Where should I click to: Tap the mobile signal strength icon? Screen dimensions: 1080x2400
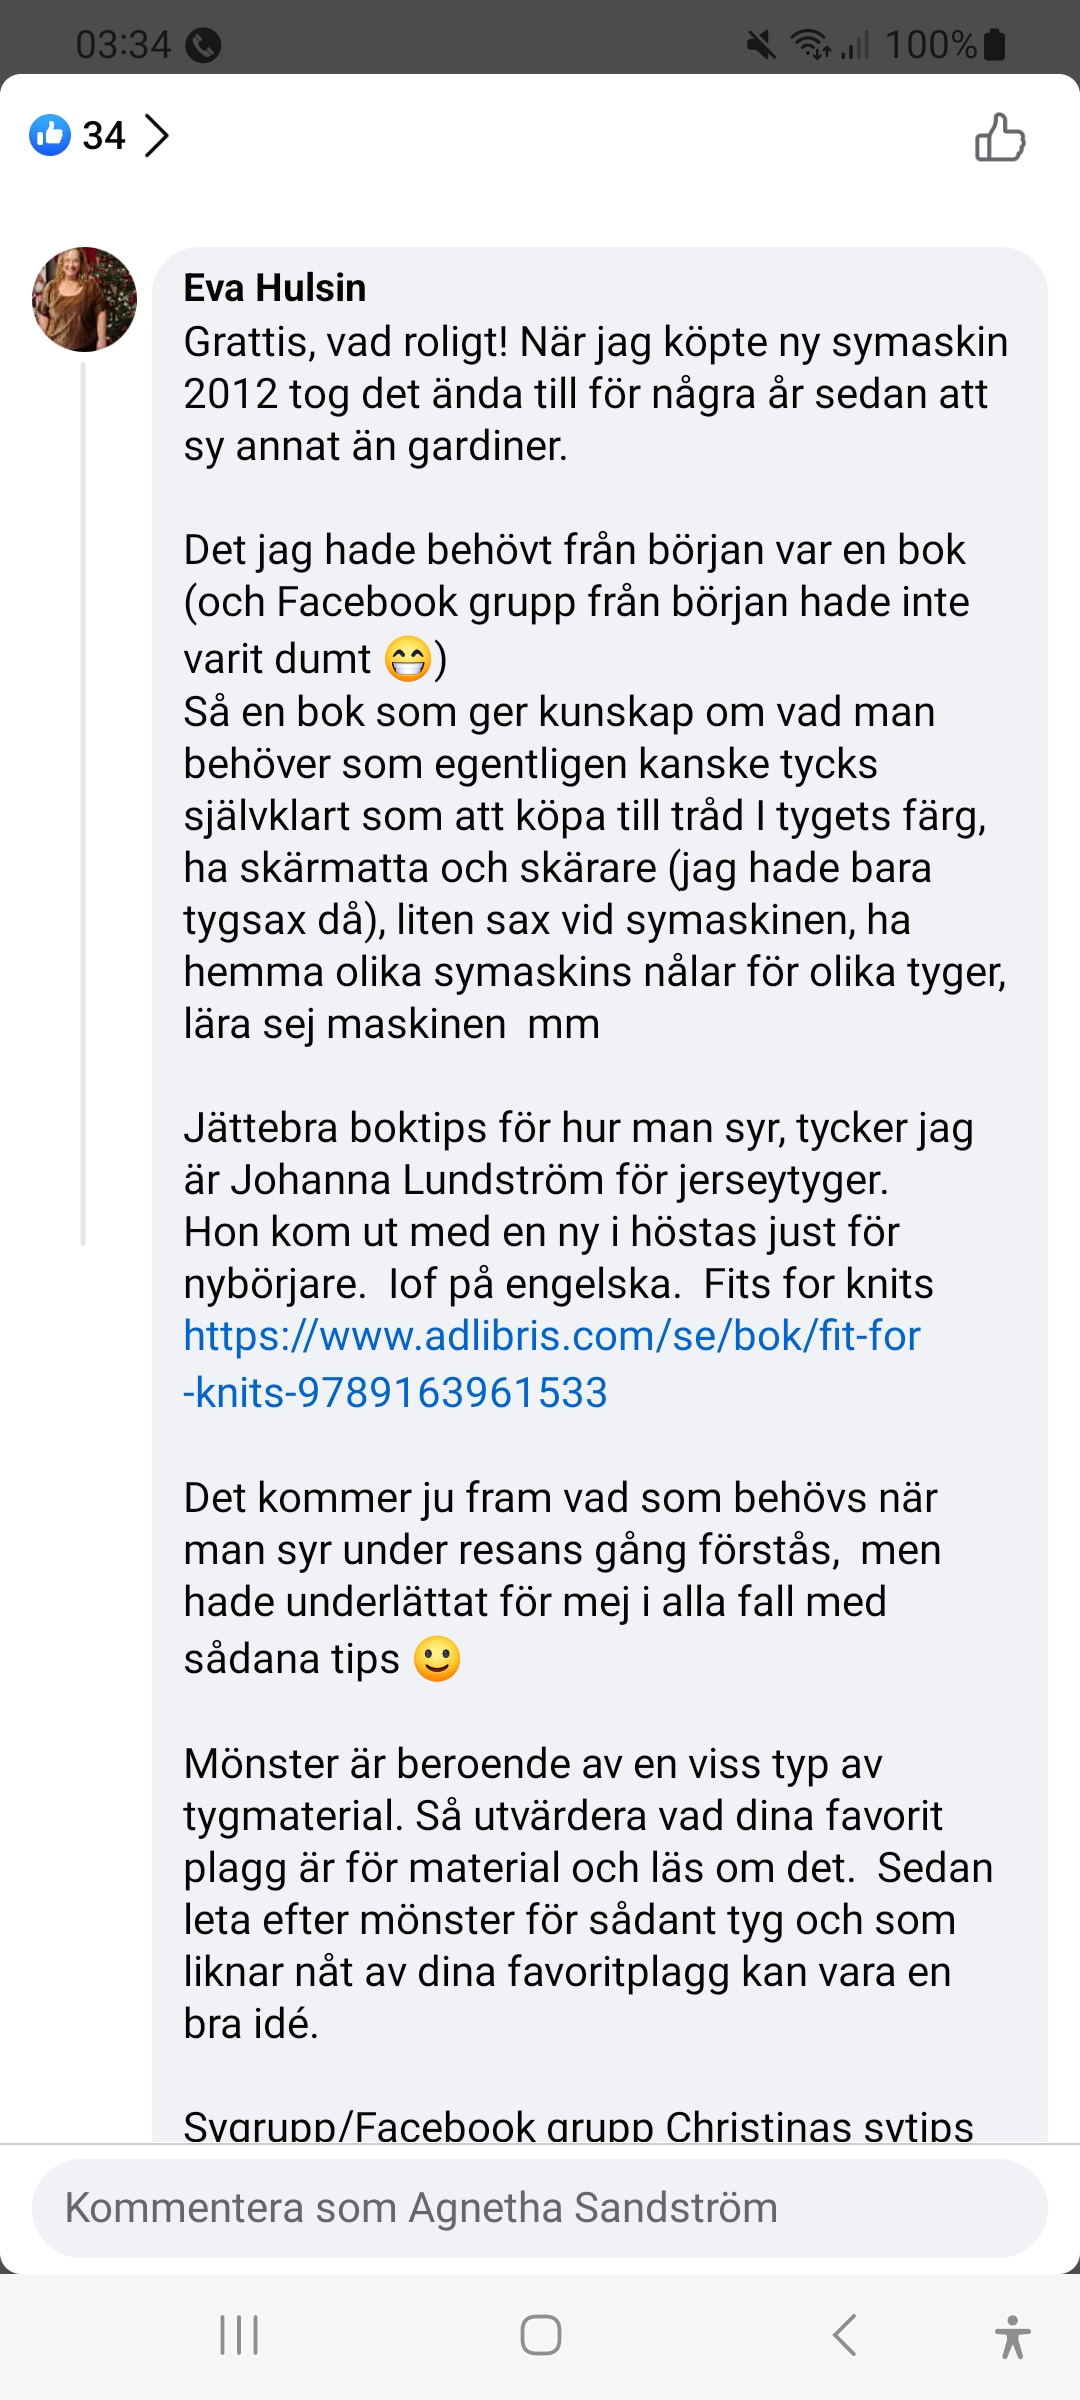[x=856, y=45]
